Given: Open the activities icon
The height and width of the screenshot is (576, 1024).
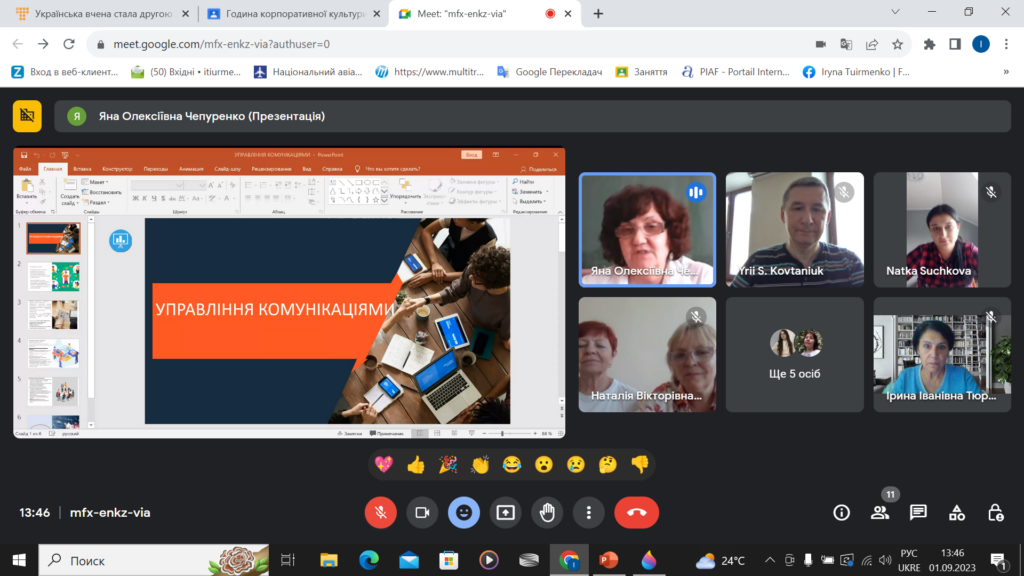Looking at the screenshot, I should [957, 512].
